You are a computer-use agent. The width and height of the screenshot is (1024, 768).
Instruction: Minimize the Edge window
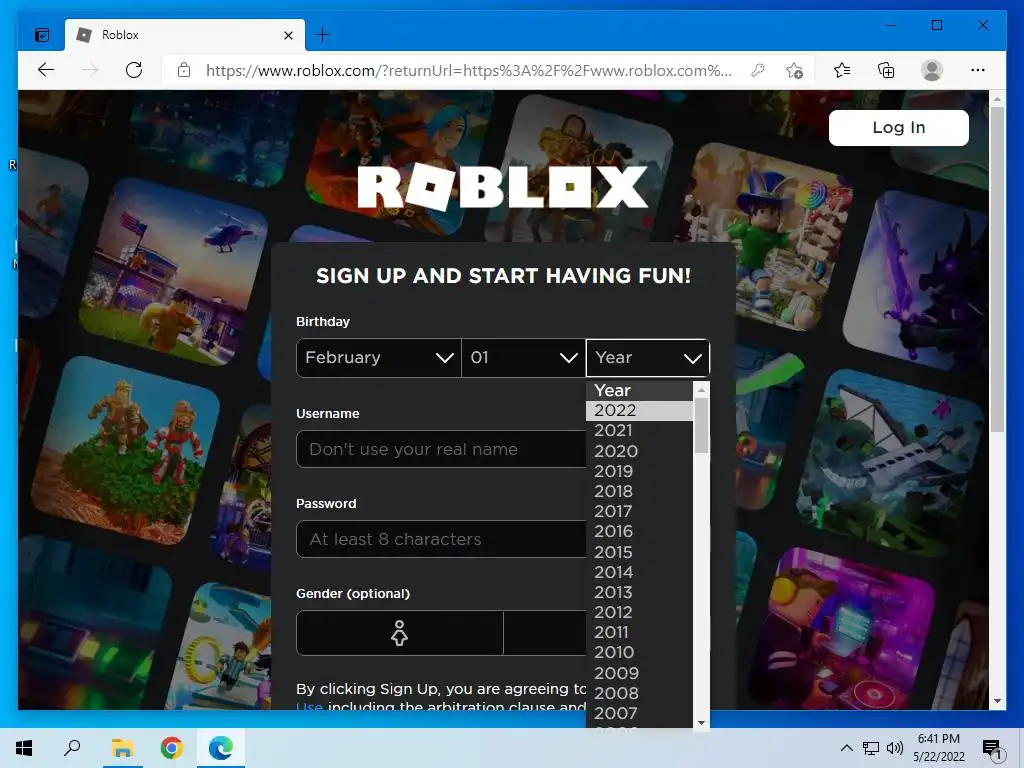[891, 25]
